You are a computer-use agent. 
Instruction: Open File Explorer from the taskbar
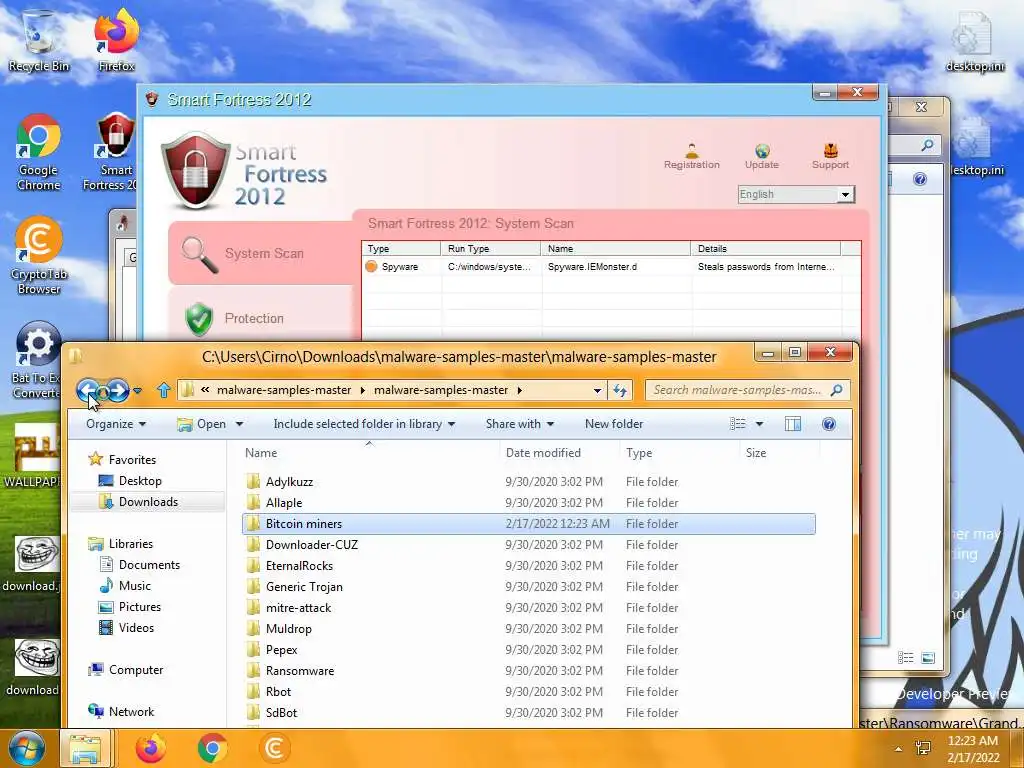pos(86,748)
